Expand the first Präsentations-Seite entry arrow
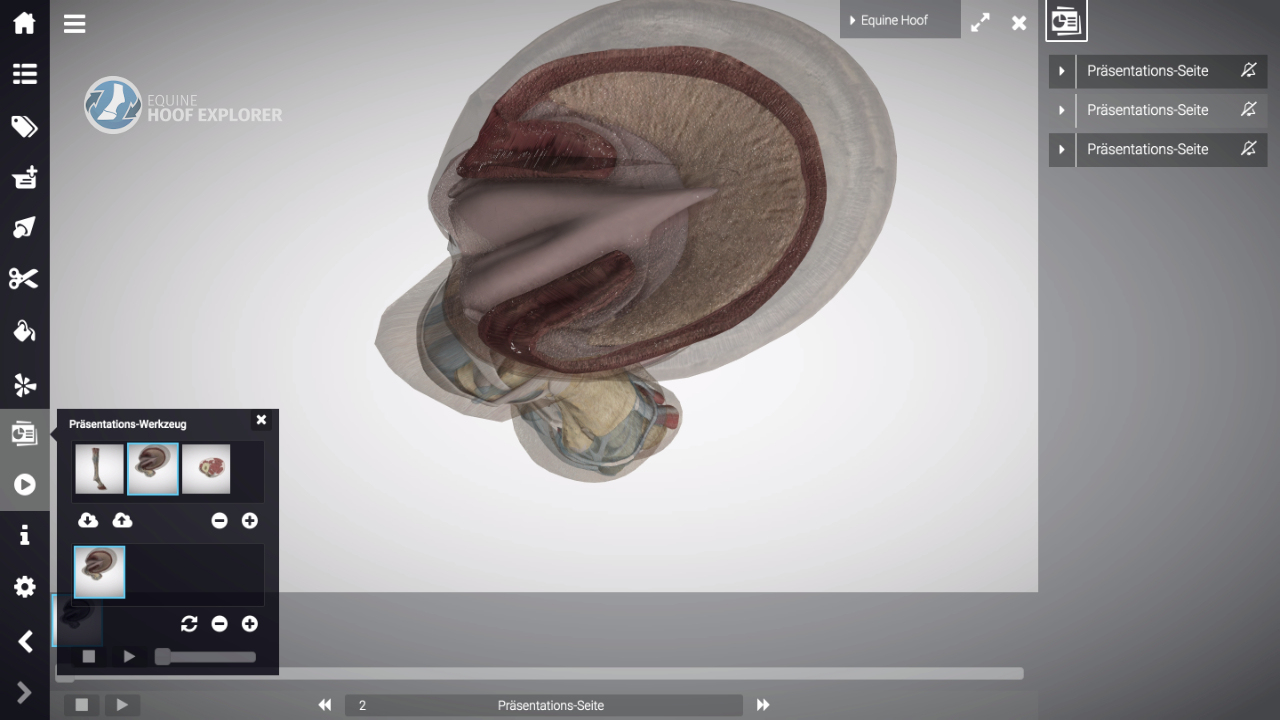 1062,71
